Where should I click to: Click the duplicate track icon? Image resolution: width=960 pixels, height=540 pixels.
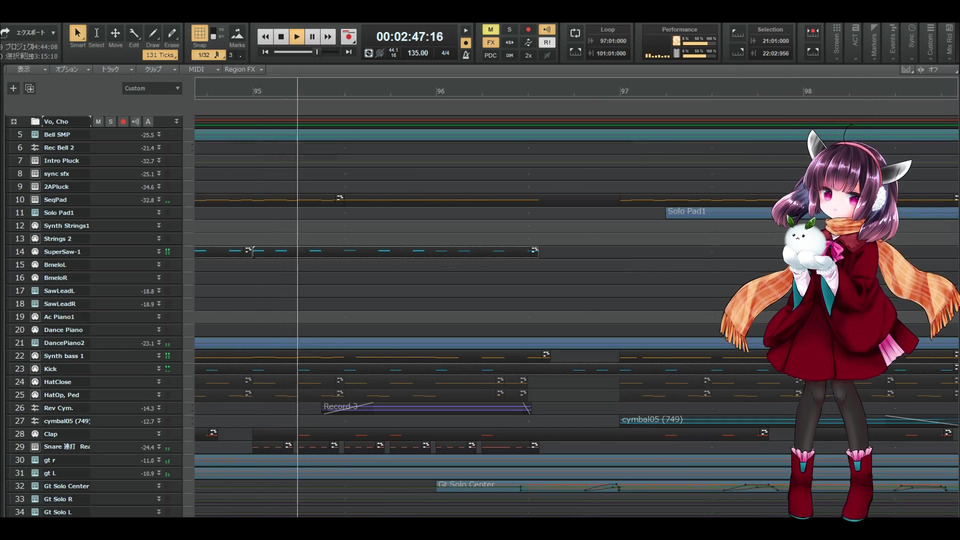coord(29,88)
